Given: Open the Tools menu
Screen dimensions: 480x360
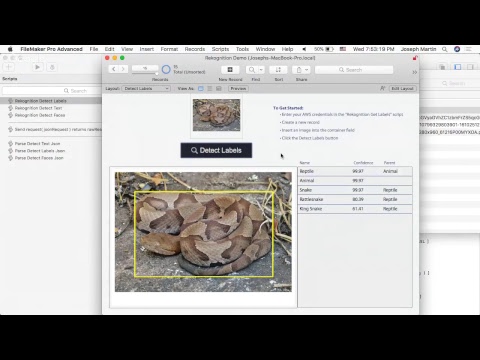Looking at the screenshot, I should pos(242,49).
